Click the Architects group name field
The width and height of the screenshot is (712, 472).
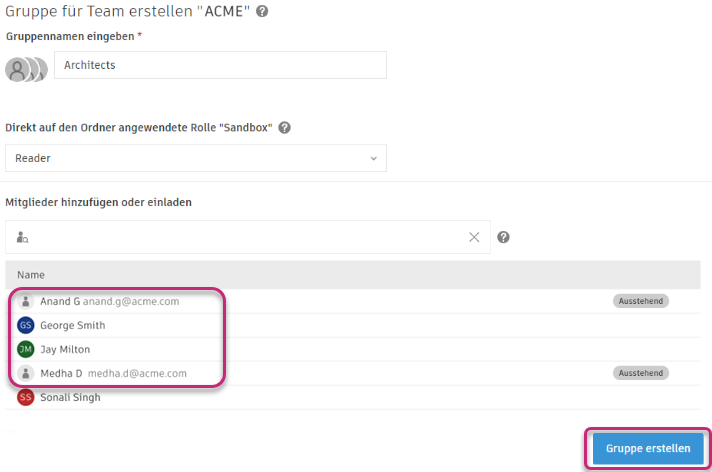(220, 65)
